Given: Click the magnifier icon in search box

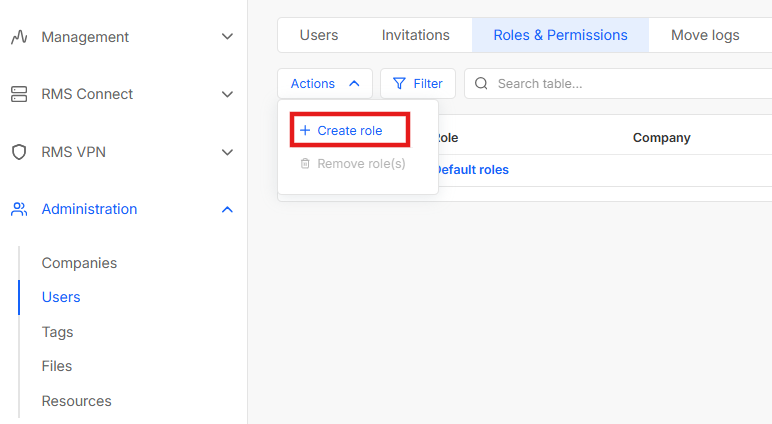Looking at the screenshot, I should pos(482,84).
